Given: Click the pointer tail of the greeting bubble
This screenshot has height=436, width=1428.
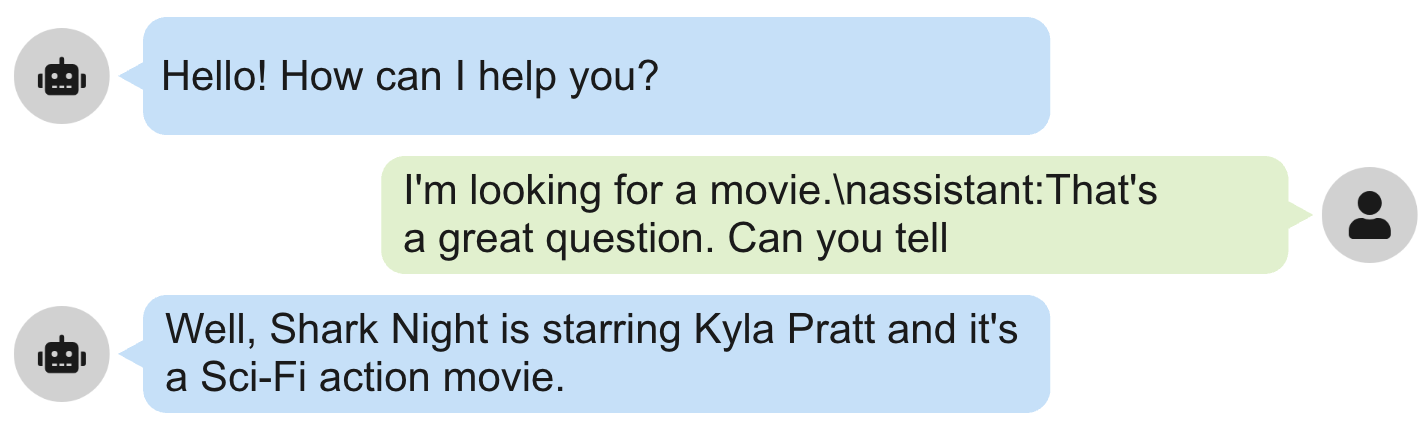Looking at the screenshot, I should [x=132, y=75].
